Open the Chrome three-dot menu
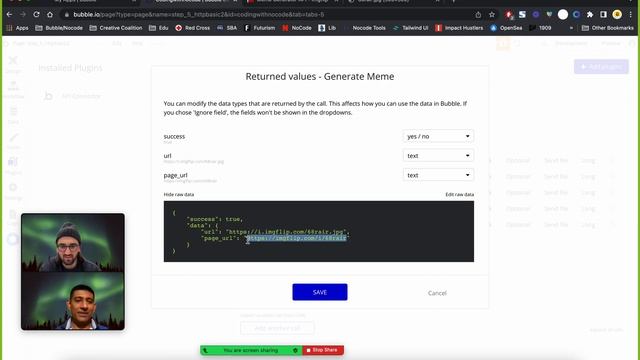The image size is (640, 360). click(x=631, y=15)
